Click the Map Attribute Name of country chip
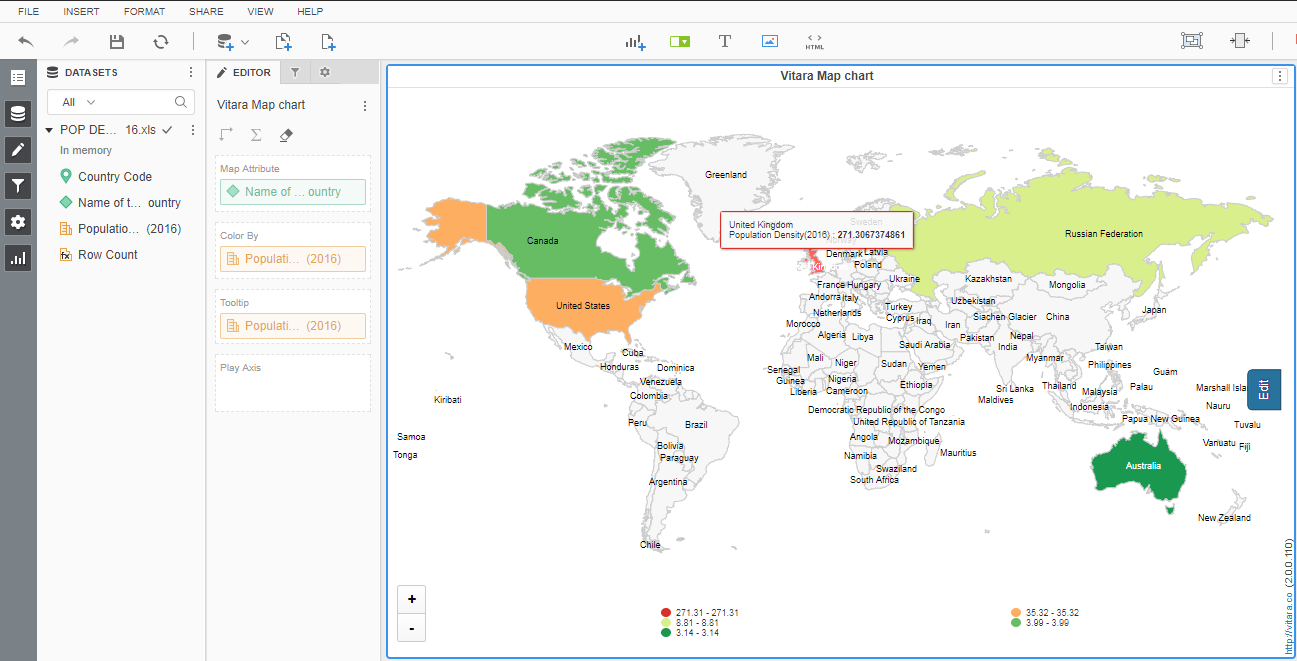This screenshot has width=1297, height=661. (x=293, y=192)
